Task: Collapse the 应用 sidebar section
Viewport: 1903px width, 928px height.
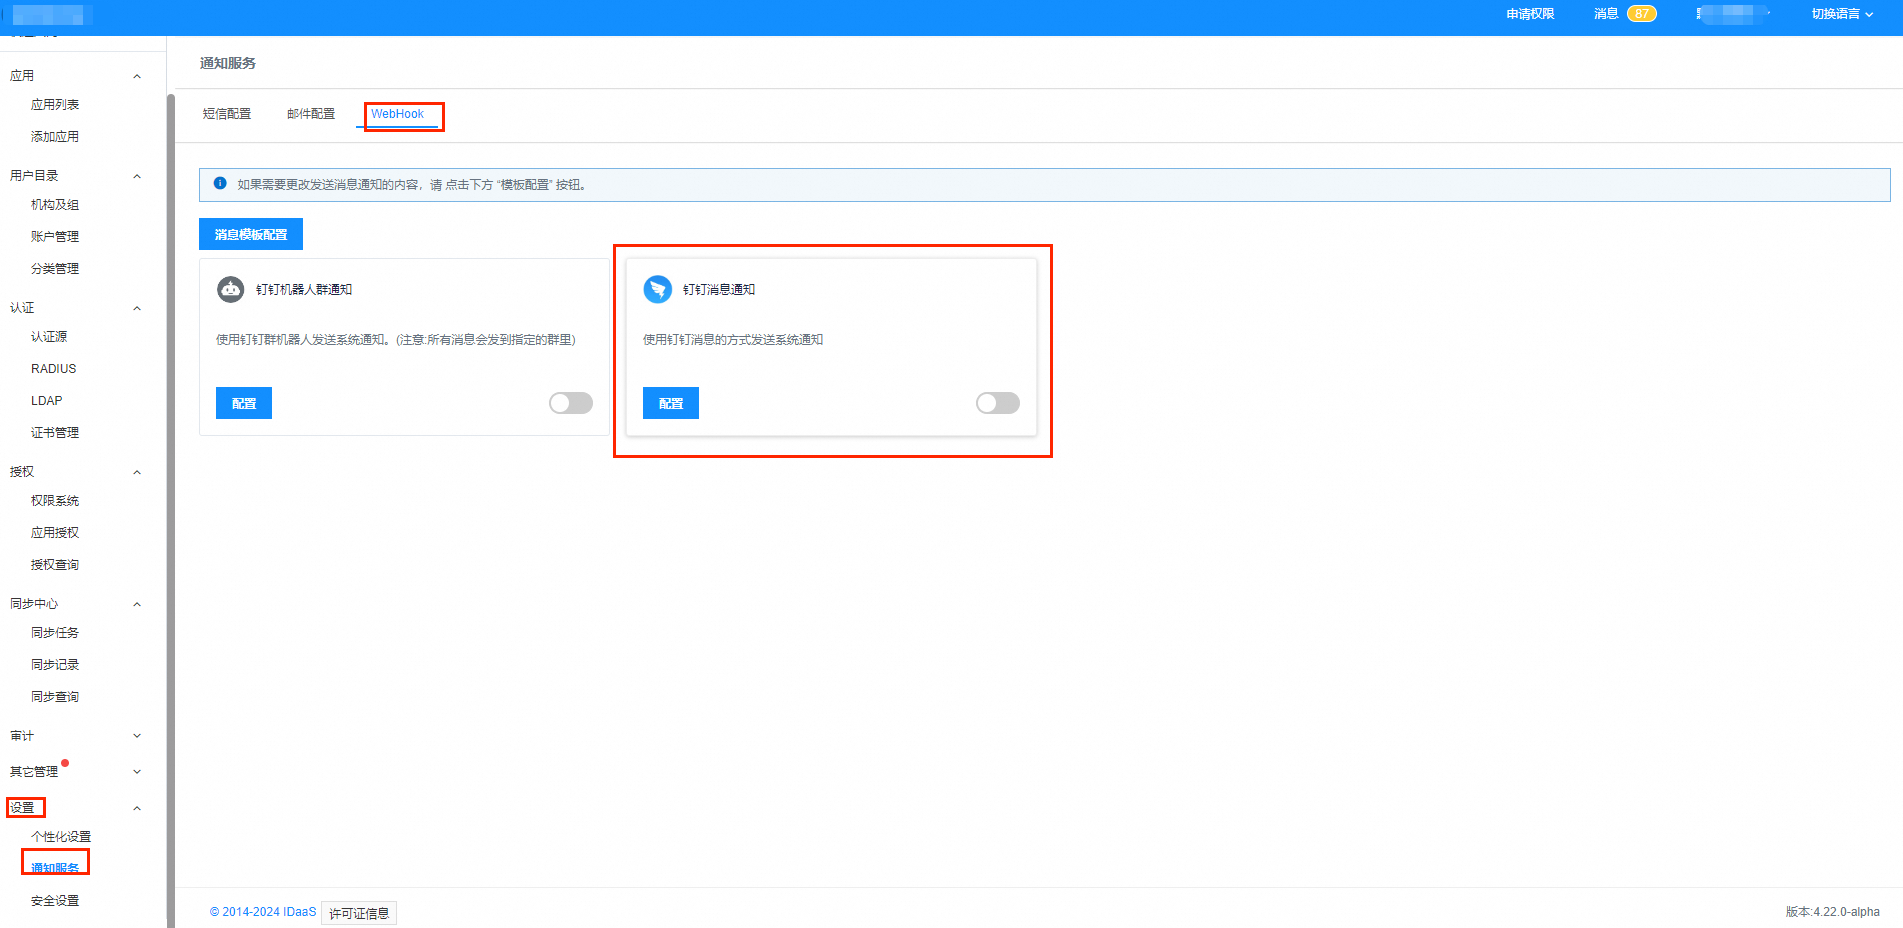Action: [137, 76]
